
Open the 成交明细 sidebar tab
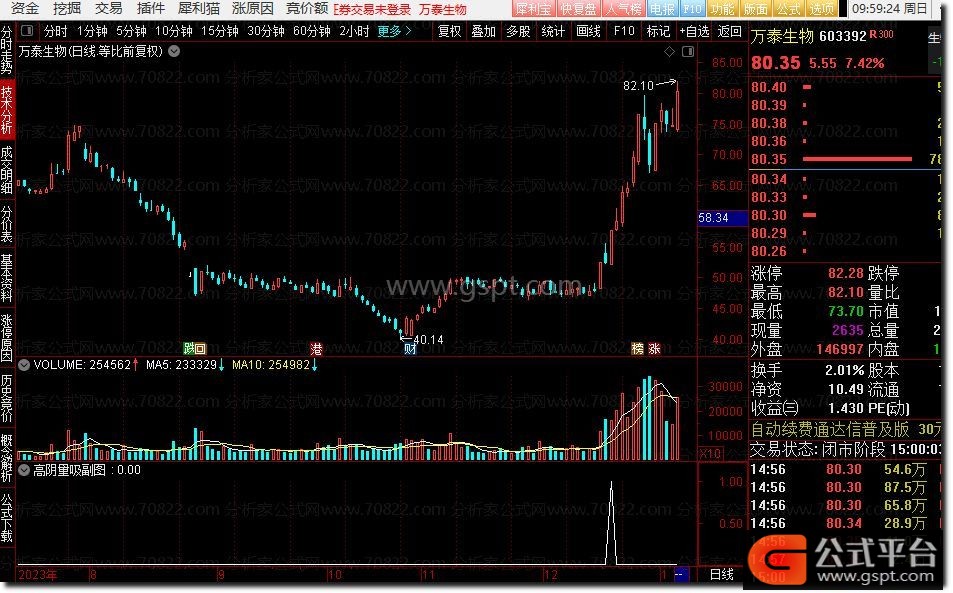[x=7, y=170]
